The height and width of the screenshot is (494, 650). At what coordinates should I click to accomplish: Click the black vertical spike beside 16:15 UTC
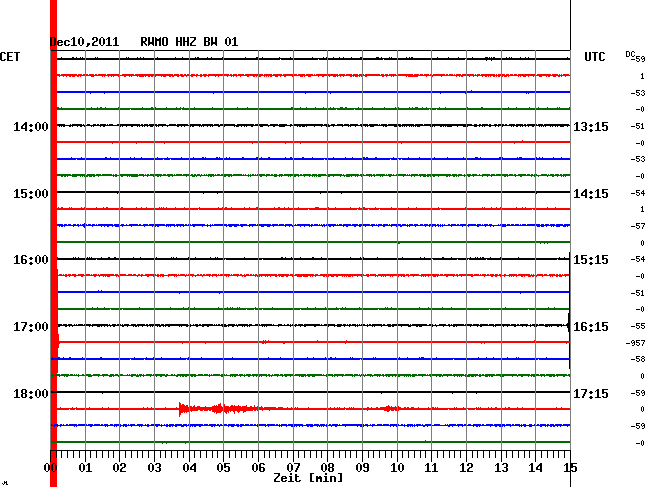click(x=569, y=310)
